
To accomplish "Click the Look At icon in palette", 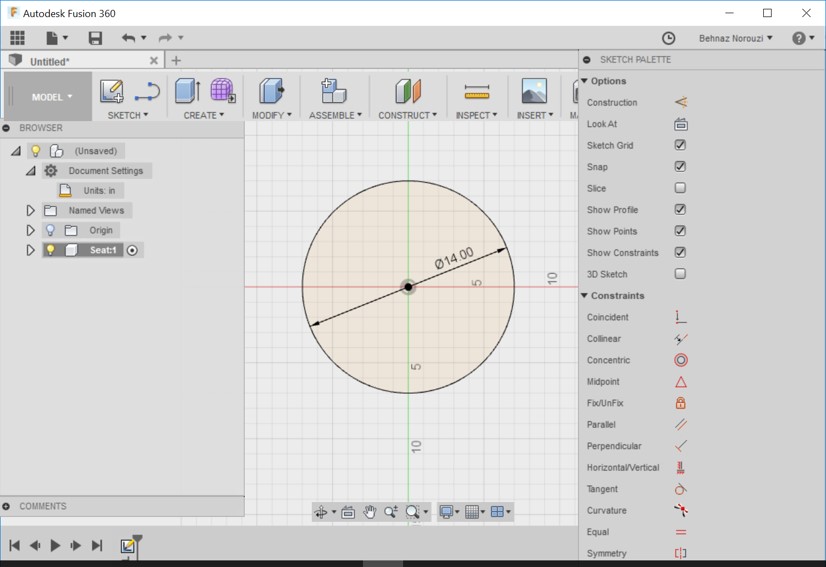I will 681,124.
